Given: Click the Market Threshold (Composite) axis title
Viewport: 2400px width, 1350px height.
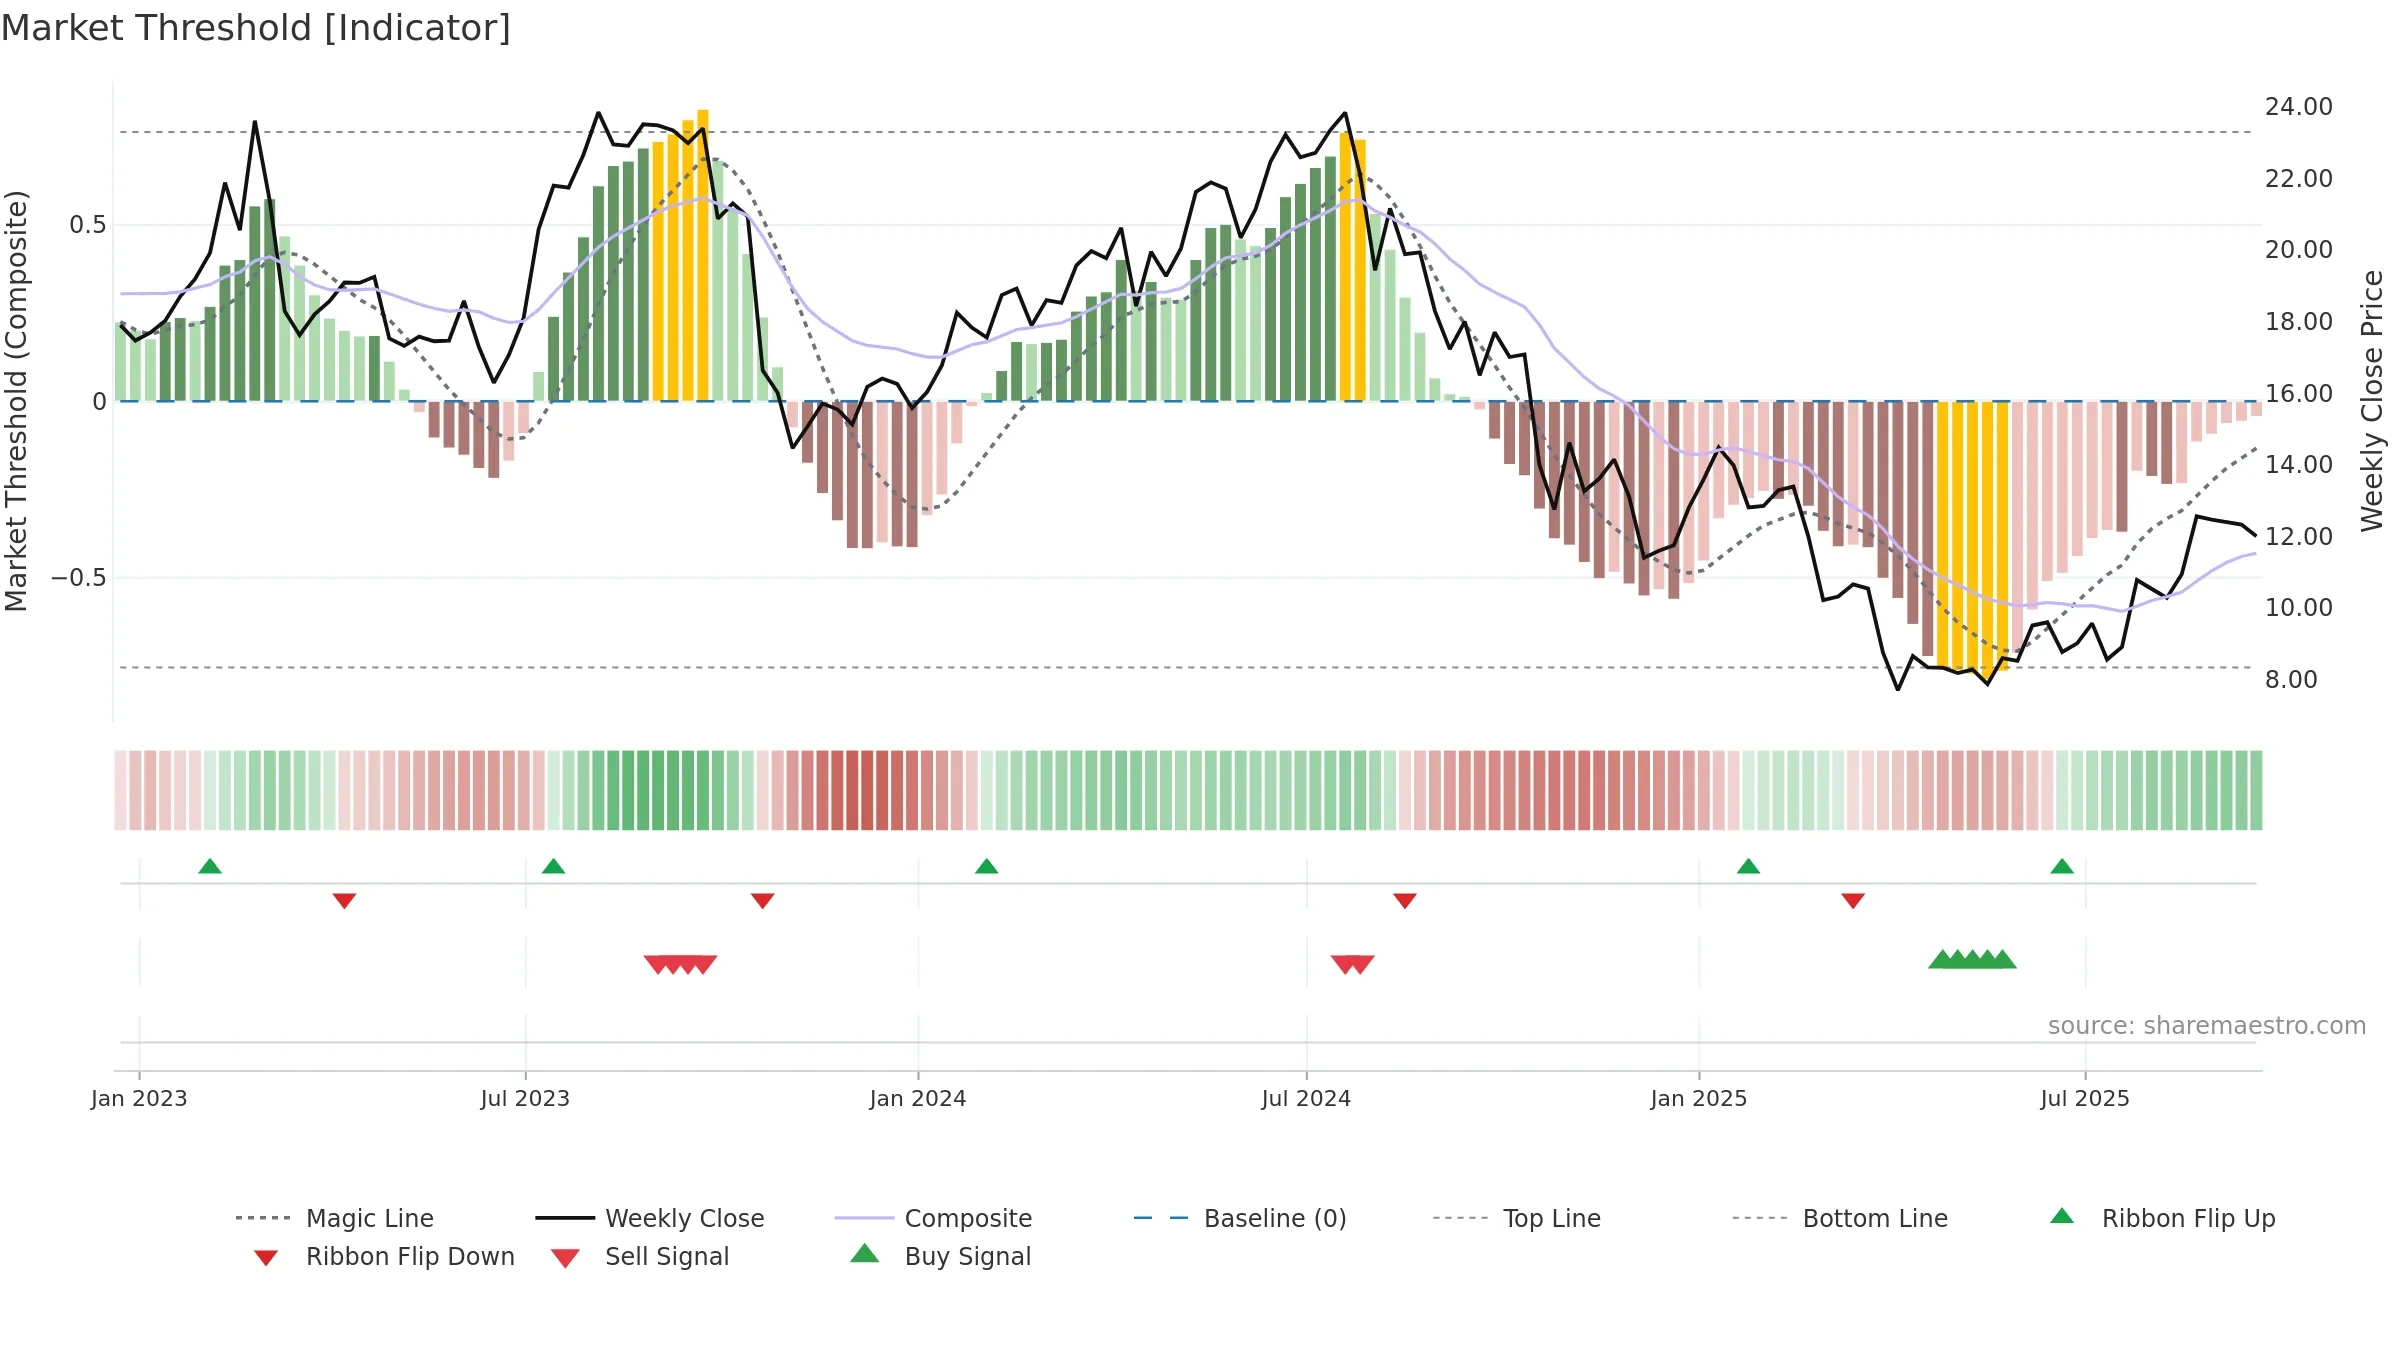Looking at the screenshot, I should [16, 400].
